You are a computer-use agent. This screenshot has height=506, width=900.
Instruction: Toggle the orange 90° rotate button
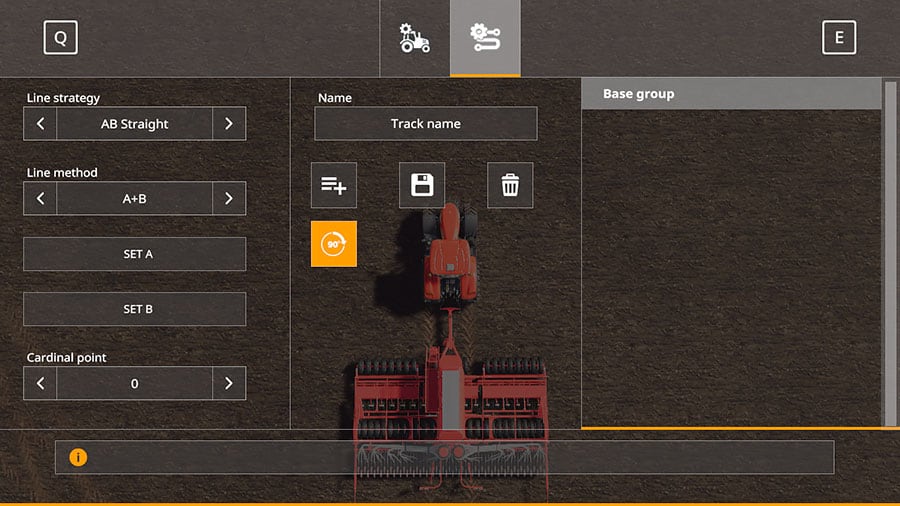tap(333, 244)
